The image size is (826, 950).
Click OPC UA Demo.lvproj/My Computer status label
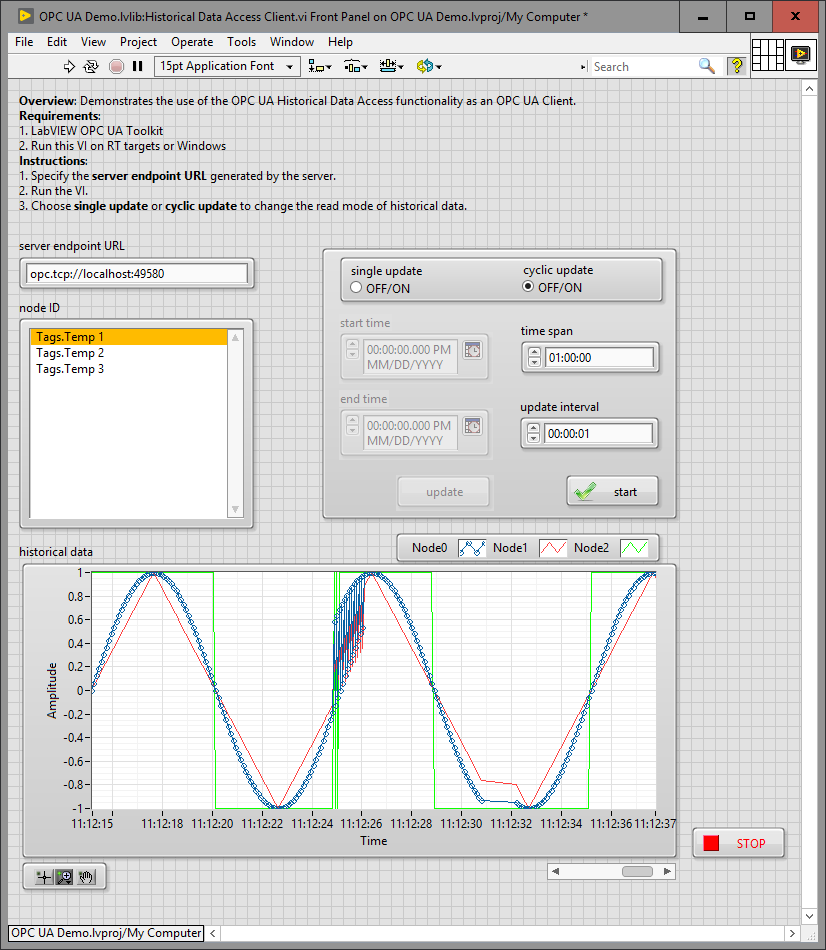(106, 933)
